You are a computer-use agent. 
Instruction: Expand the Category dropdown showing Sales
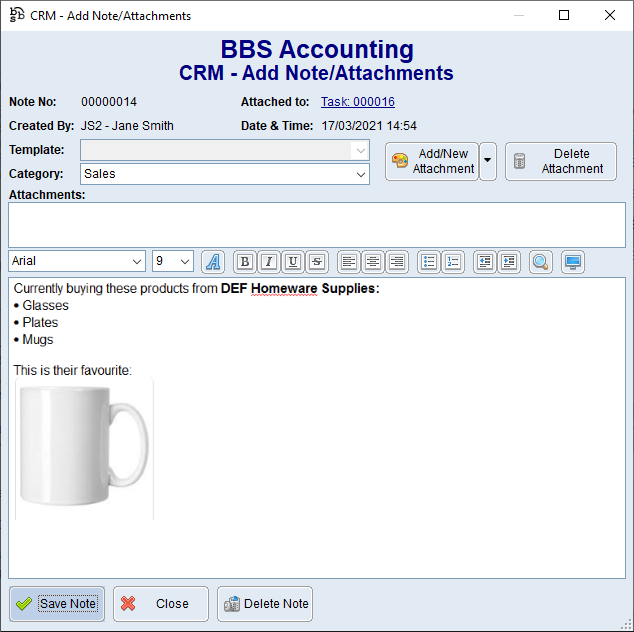(x=361, y=174)
